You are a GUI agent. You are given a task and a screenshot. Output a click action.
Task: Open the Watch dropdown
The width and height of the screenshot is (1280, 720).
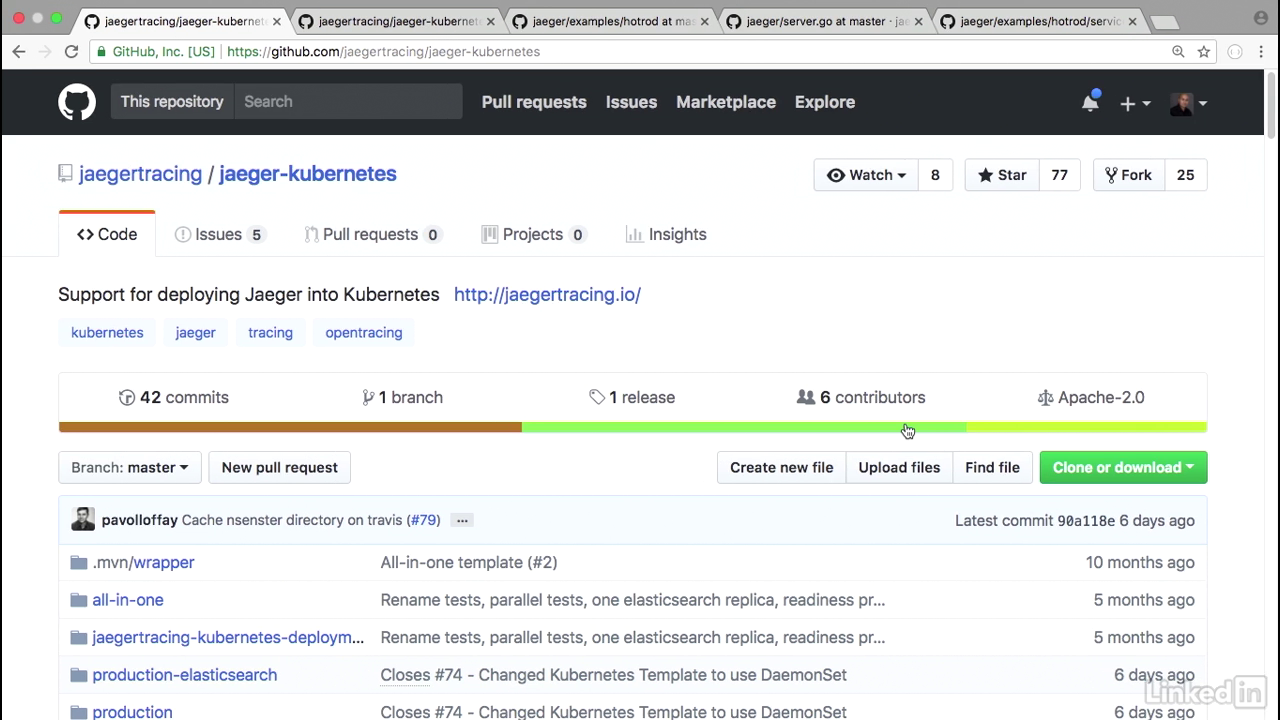(x=866, y=175)
